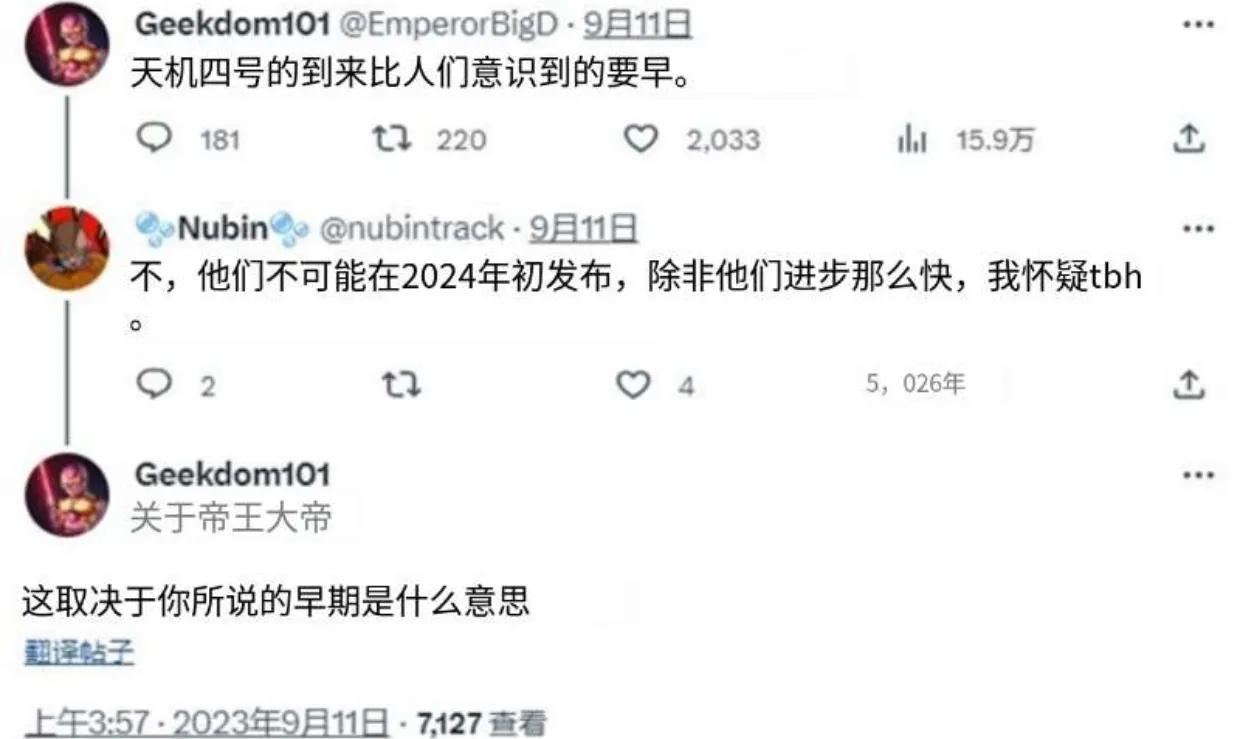Open the more menu on Nubin's tweet
Viewport: 1239px width, 739px height.
click(1198, 229)
